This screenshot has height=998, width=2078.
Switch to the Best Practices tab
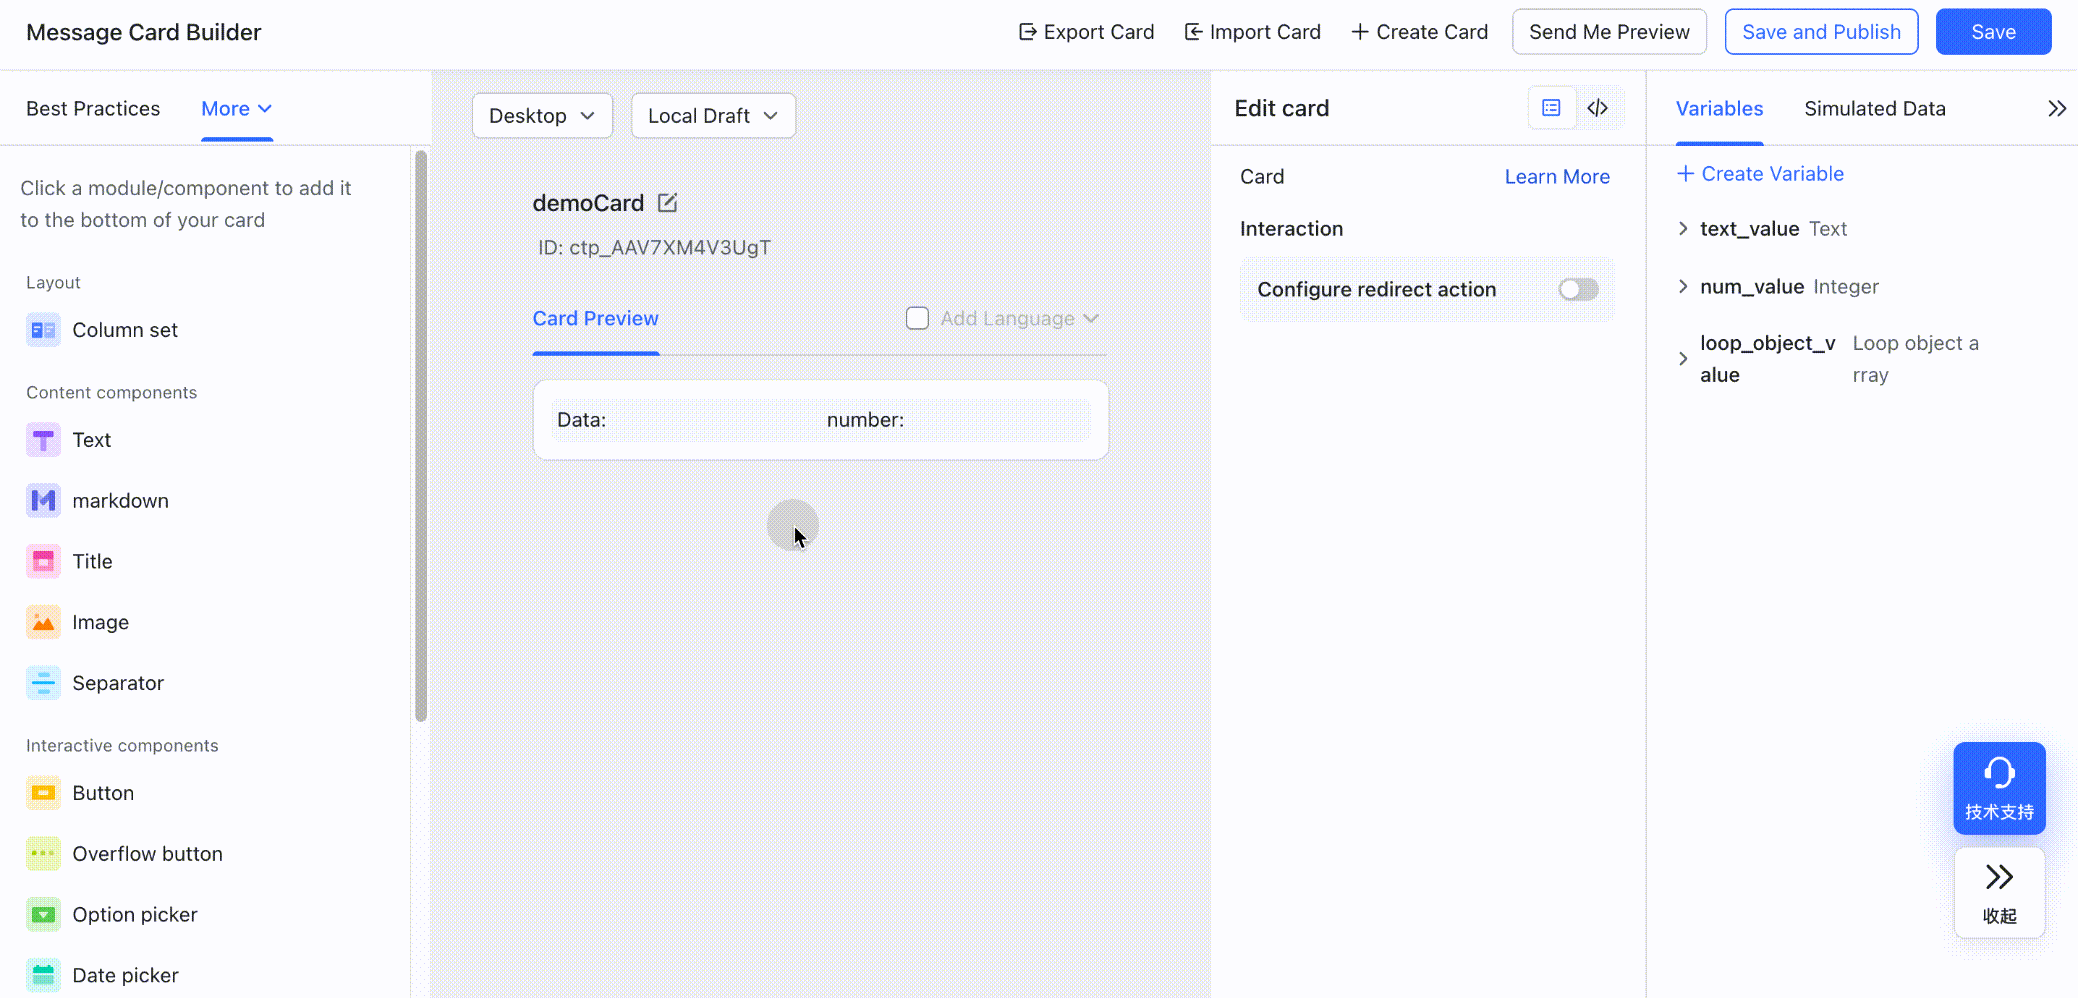93,109
